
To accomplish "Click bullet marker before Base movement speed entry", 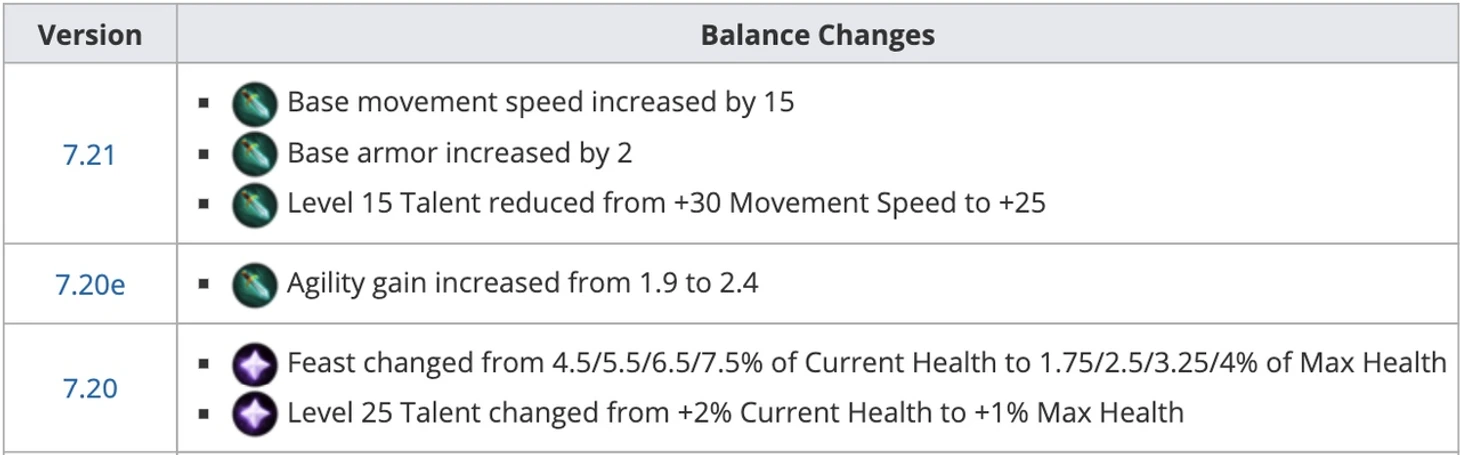I will pos(205,103).
